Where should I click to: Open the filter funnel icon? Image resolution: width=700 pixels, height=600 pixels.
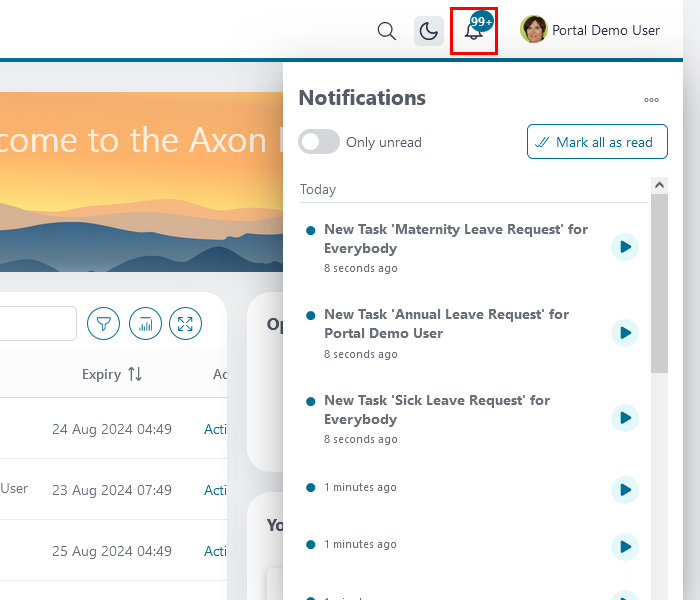click(104, 324)
